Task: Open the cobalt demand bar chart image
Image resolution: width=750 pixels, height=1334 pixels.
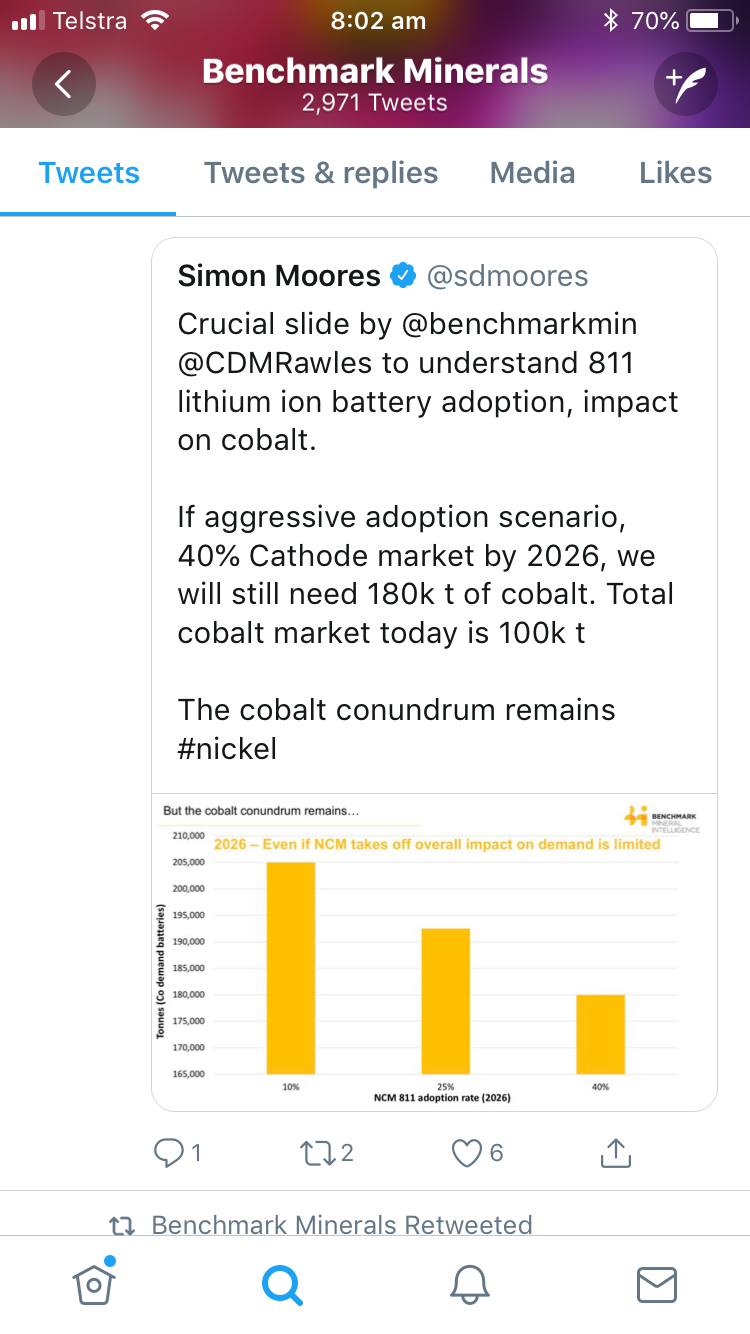Action: coord(434,951)
